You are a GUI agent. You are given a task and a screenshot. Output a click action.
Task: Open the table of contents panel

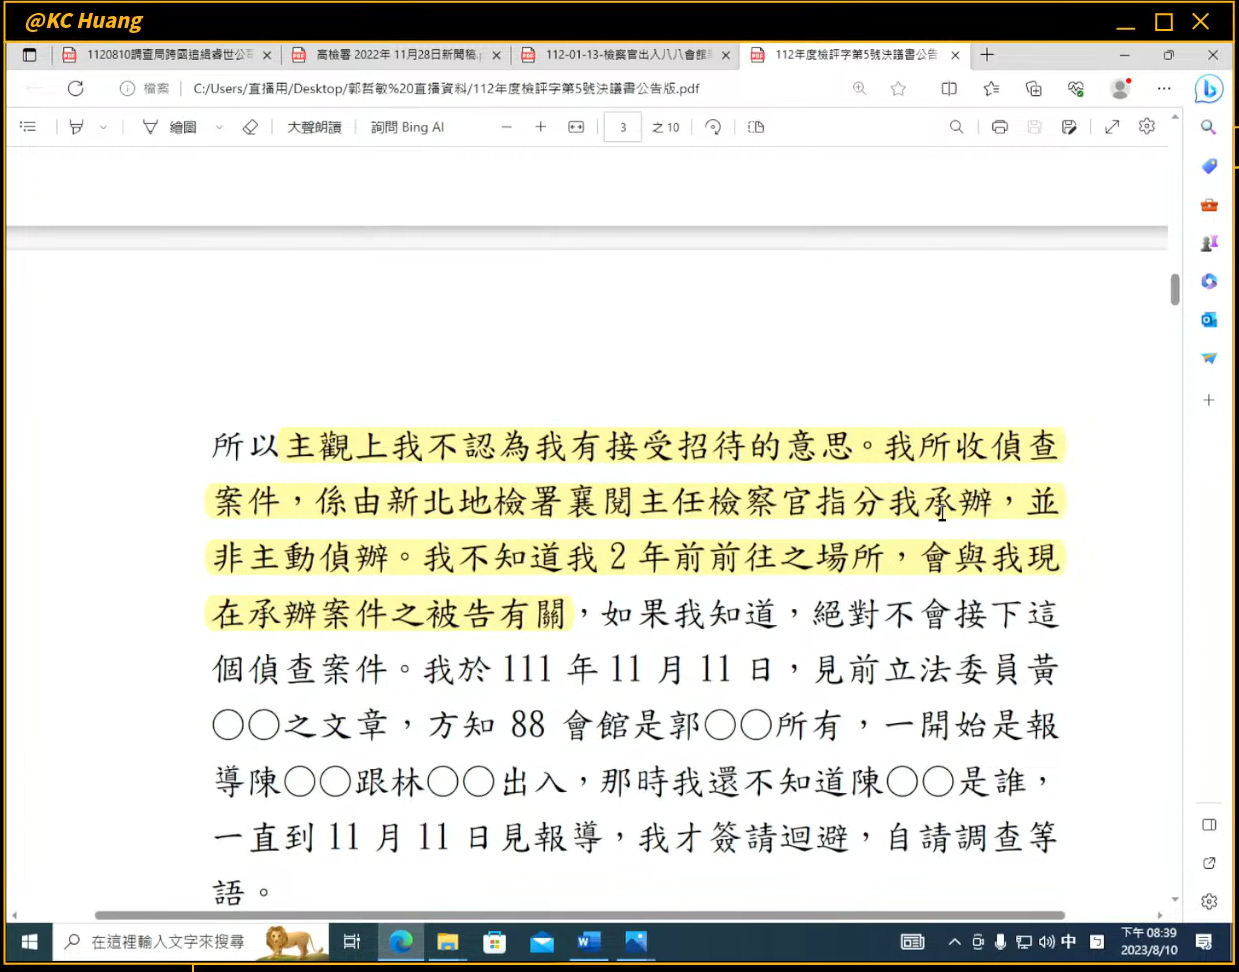coord(28,127)
